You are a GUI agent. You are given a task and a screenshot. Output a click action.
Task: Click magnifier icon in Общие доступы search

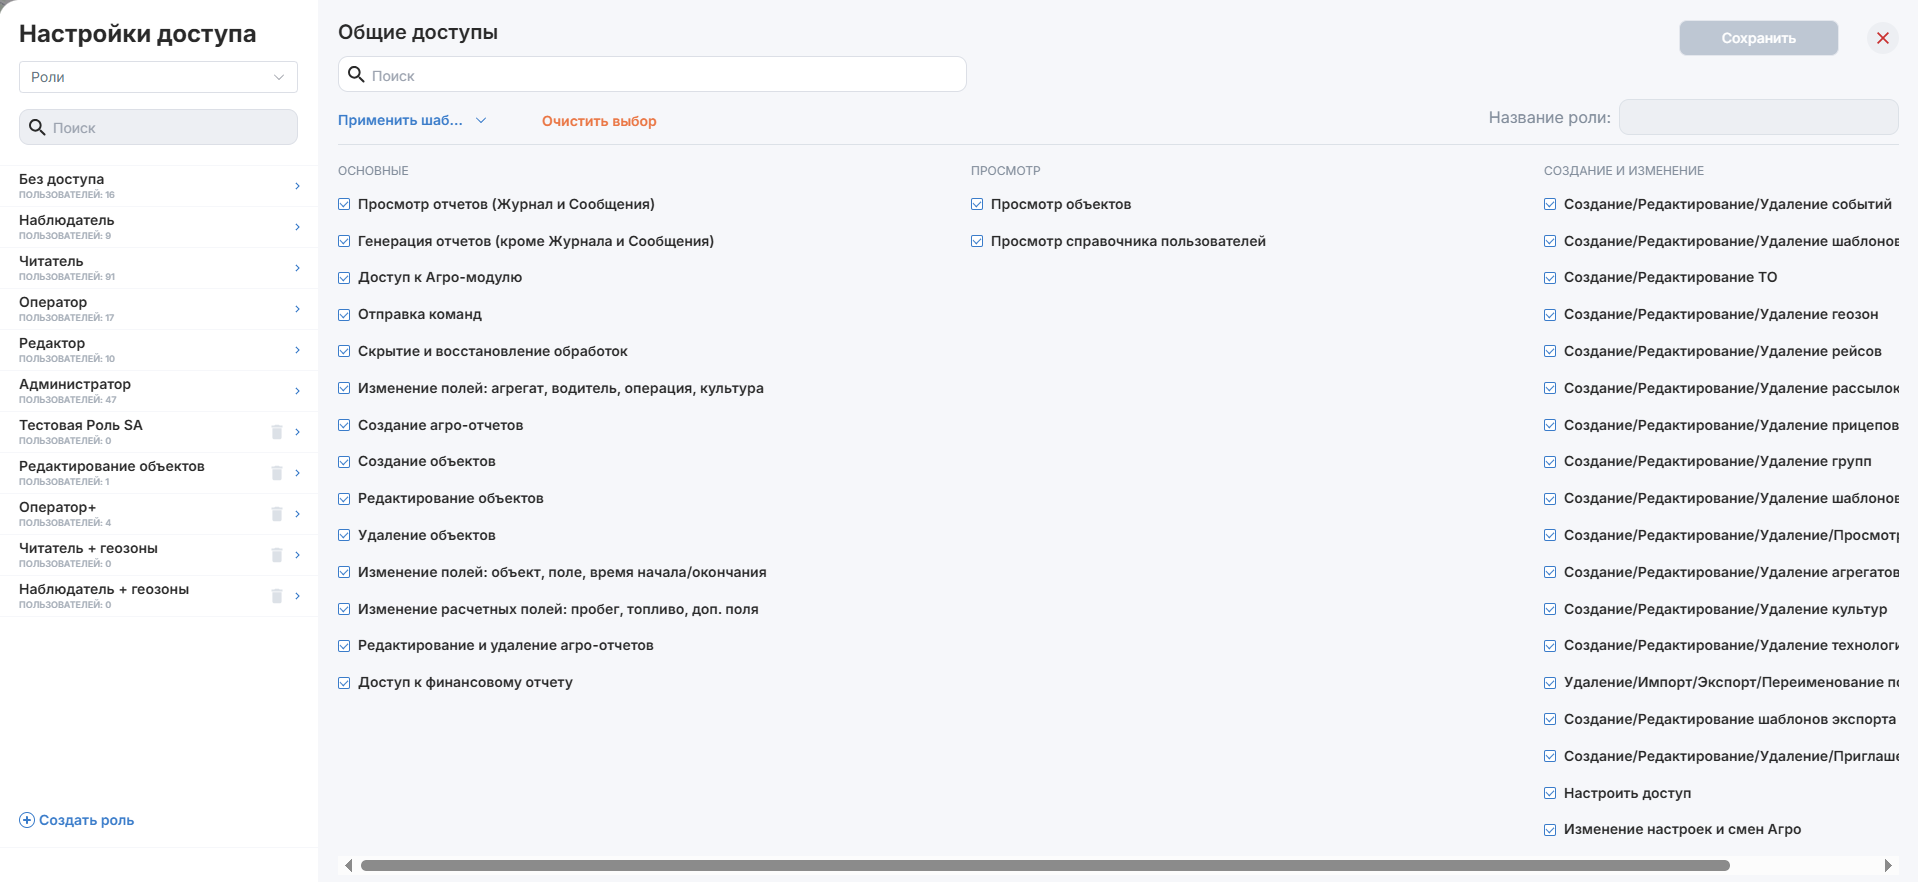pos(356,75)
